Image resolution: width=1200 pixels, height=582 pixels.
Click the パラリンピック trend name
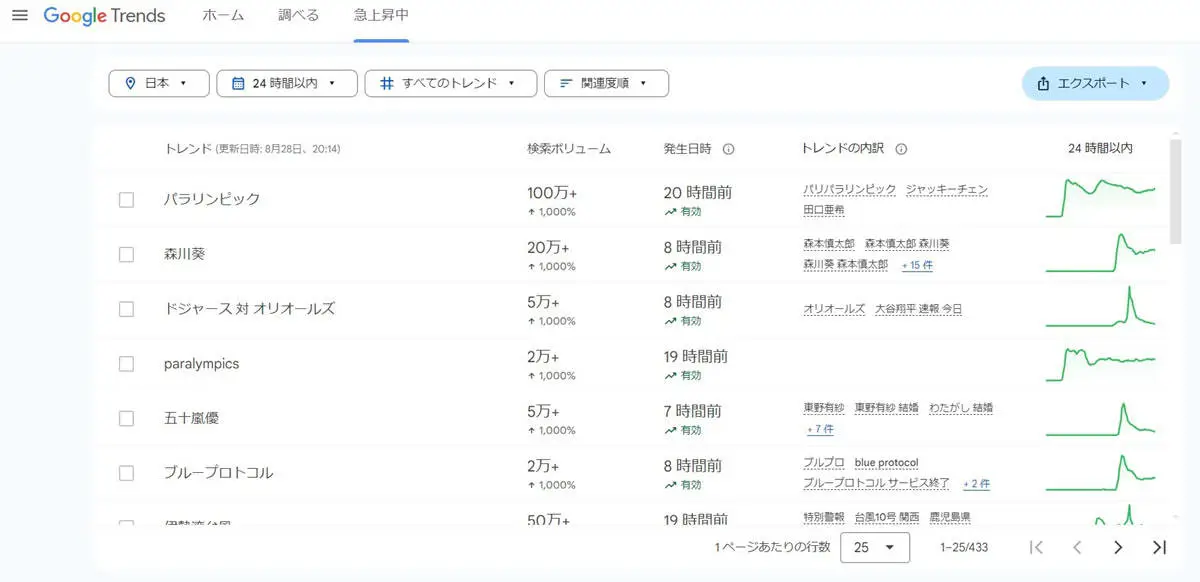tap(212, 200)
